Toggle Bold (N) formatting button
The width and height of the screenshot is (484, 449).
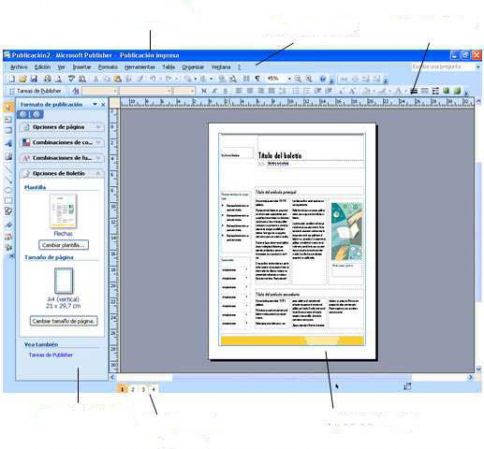pyautogui.click(x=204, y=91)
